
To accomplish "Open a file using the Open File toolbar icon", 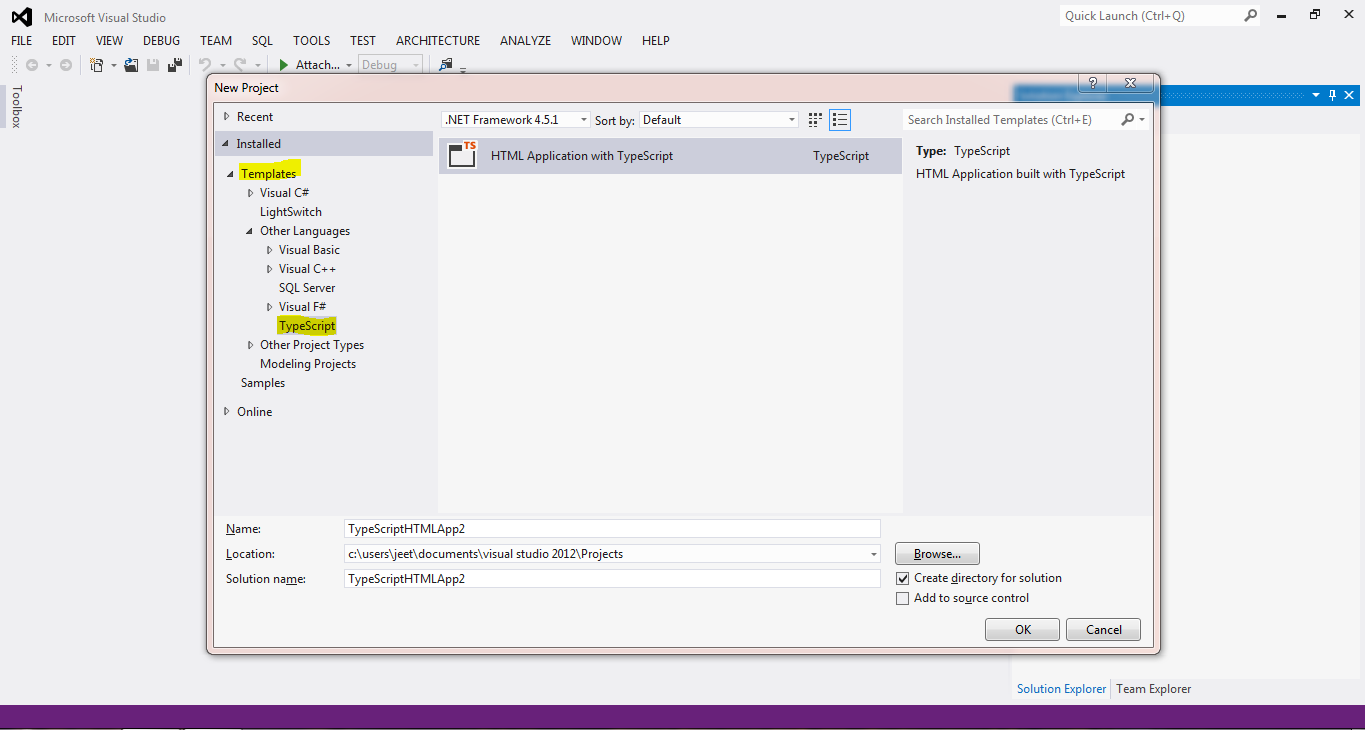I will click(131, 64).
